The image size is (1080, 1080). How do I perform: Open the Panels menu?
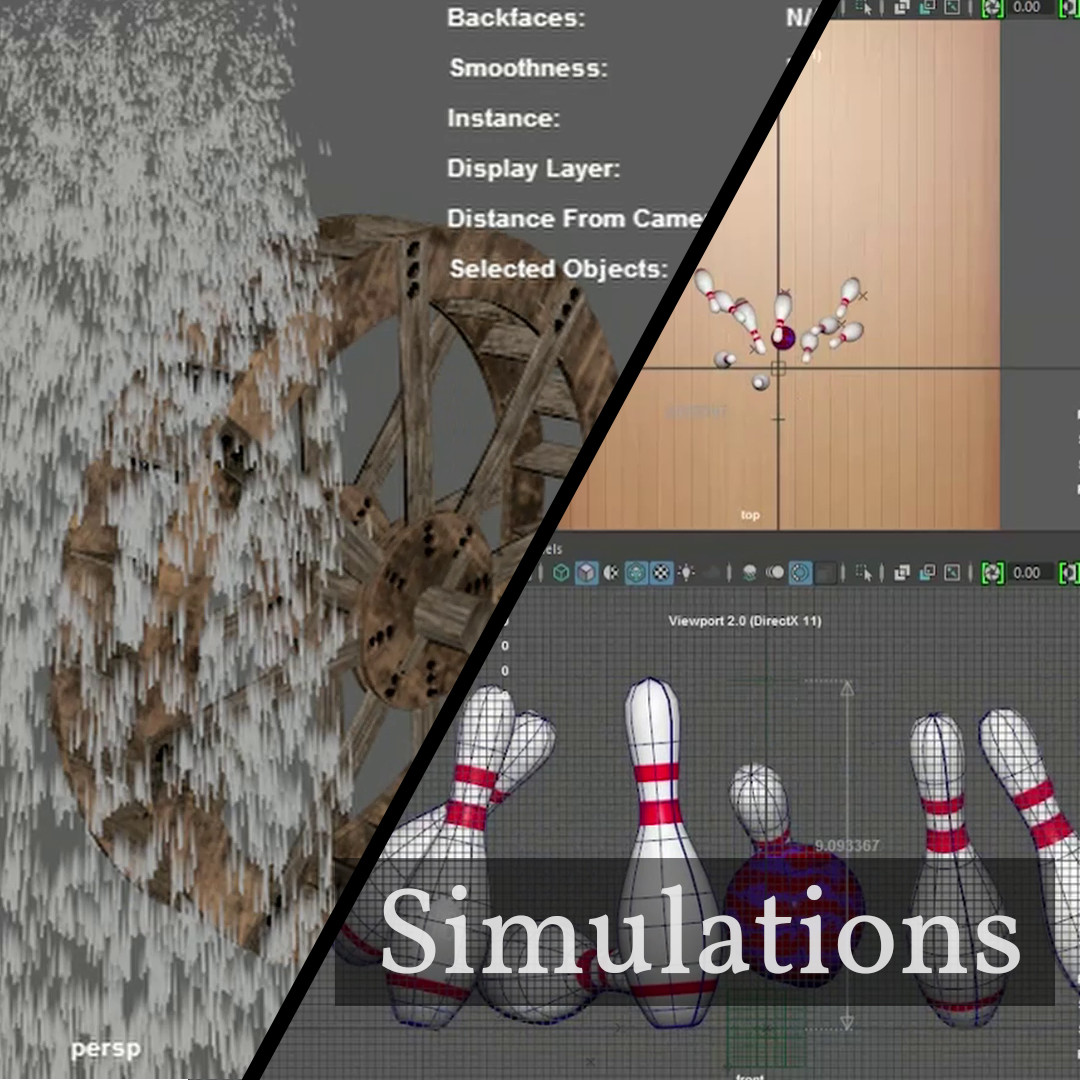click(553, 549)
